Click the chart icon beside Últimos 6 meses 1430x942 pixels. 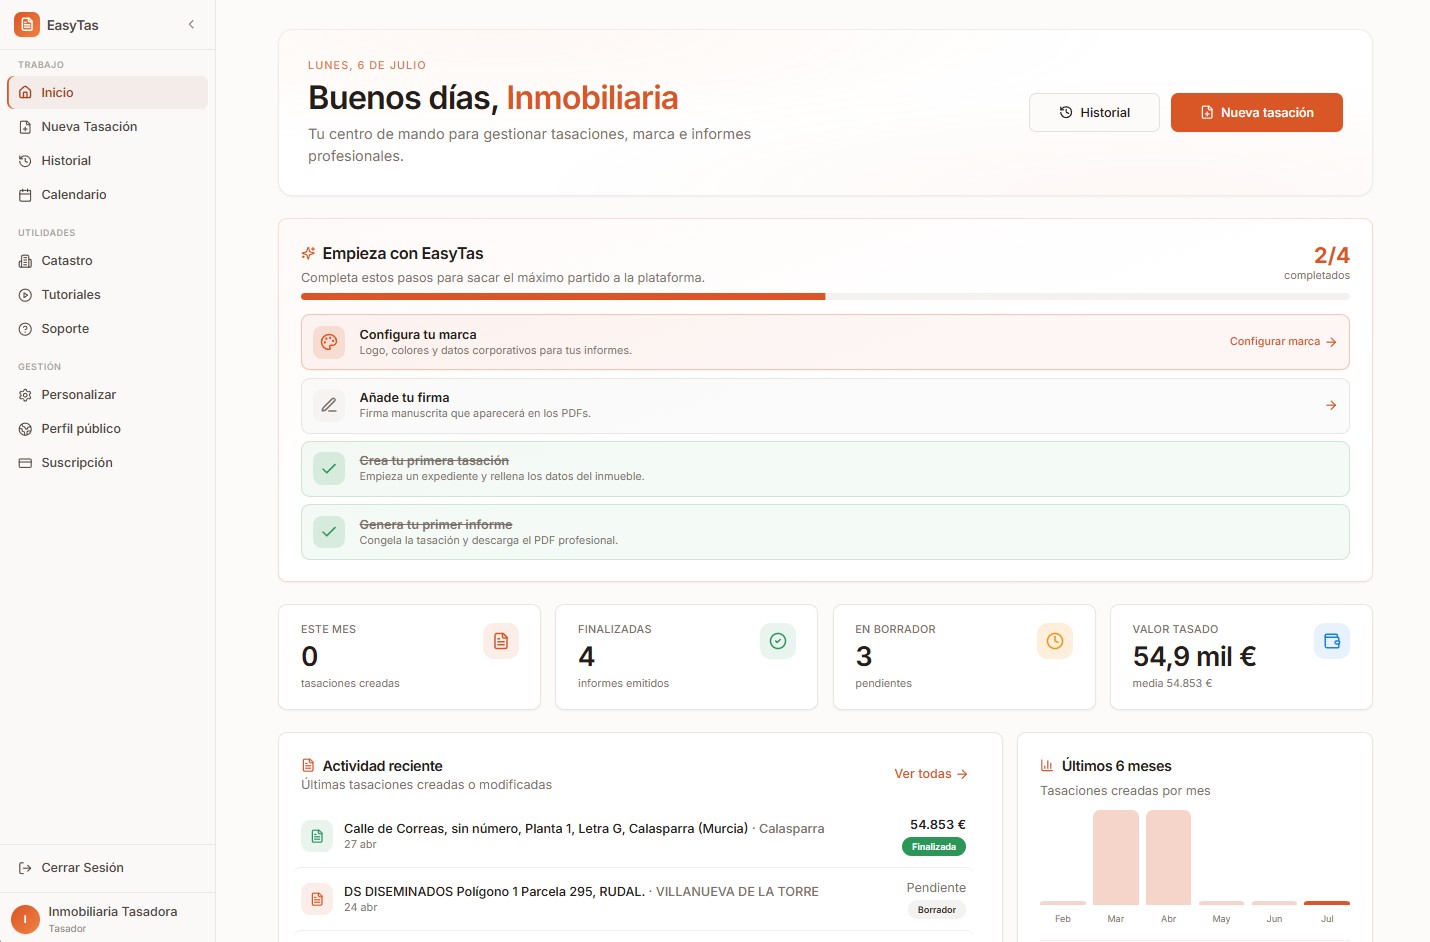pos(1047,766)
